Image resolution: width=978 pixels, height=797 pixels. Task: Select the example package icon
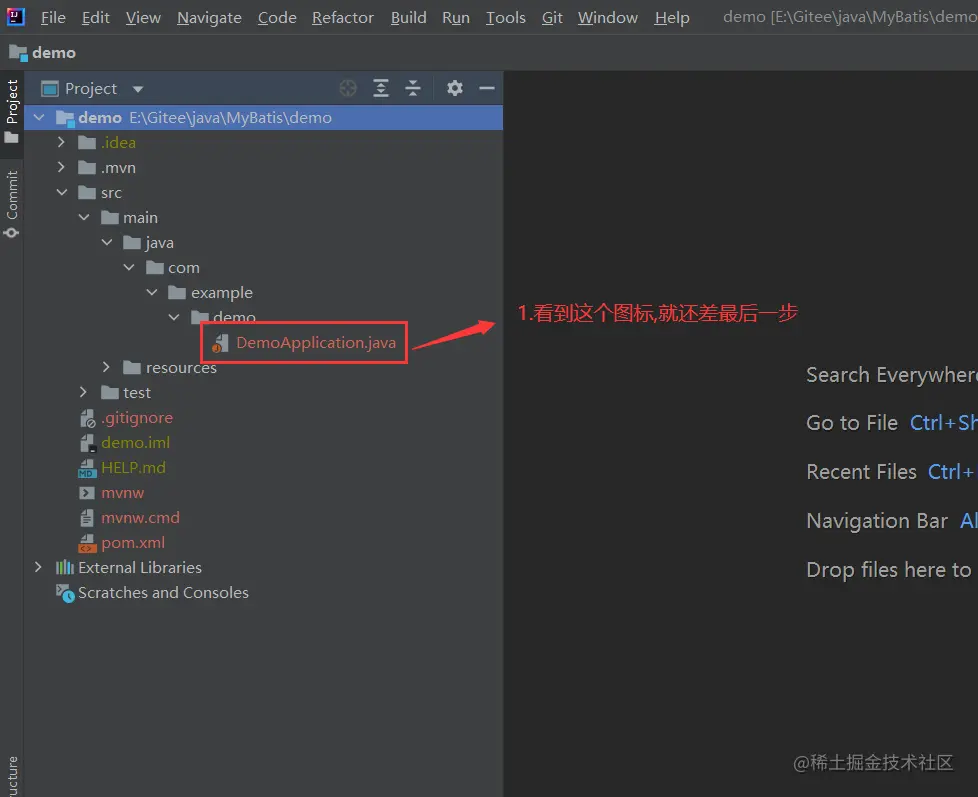[177, 292]
